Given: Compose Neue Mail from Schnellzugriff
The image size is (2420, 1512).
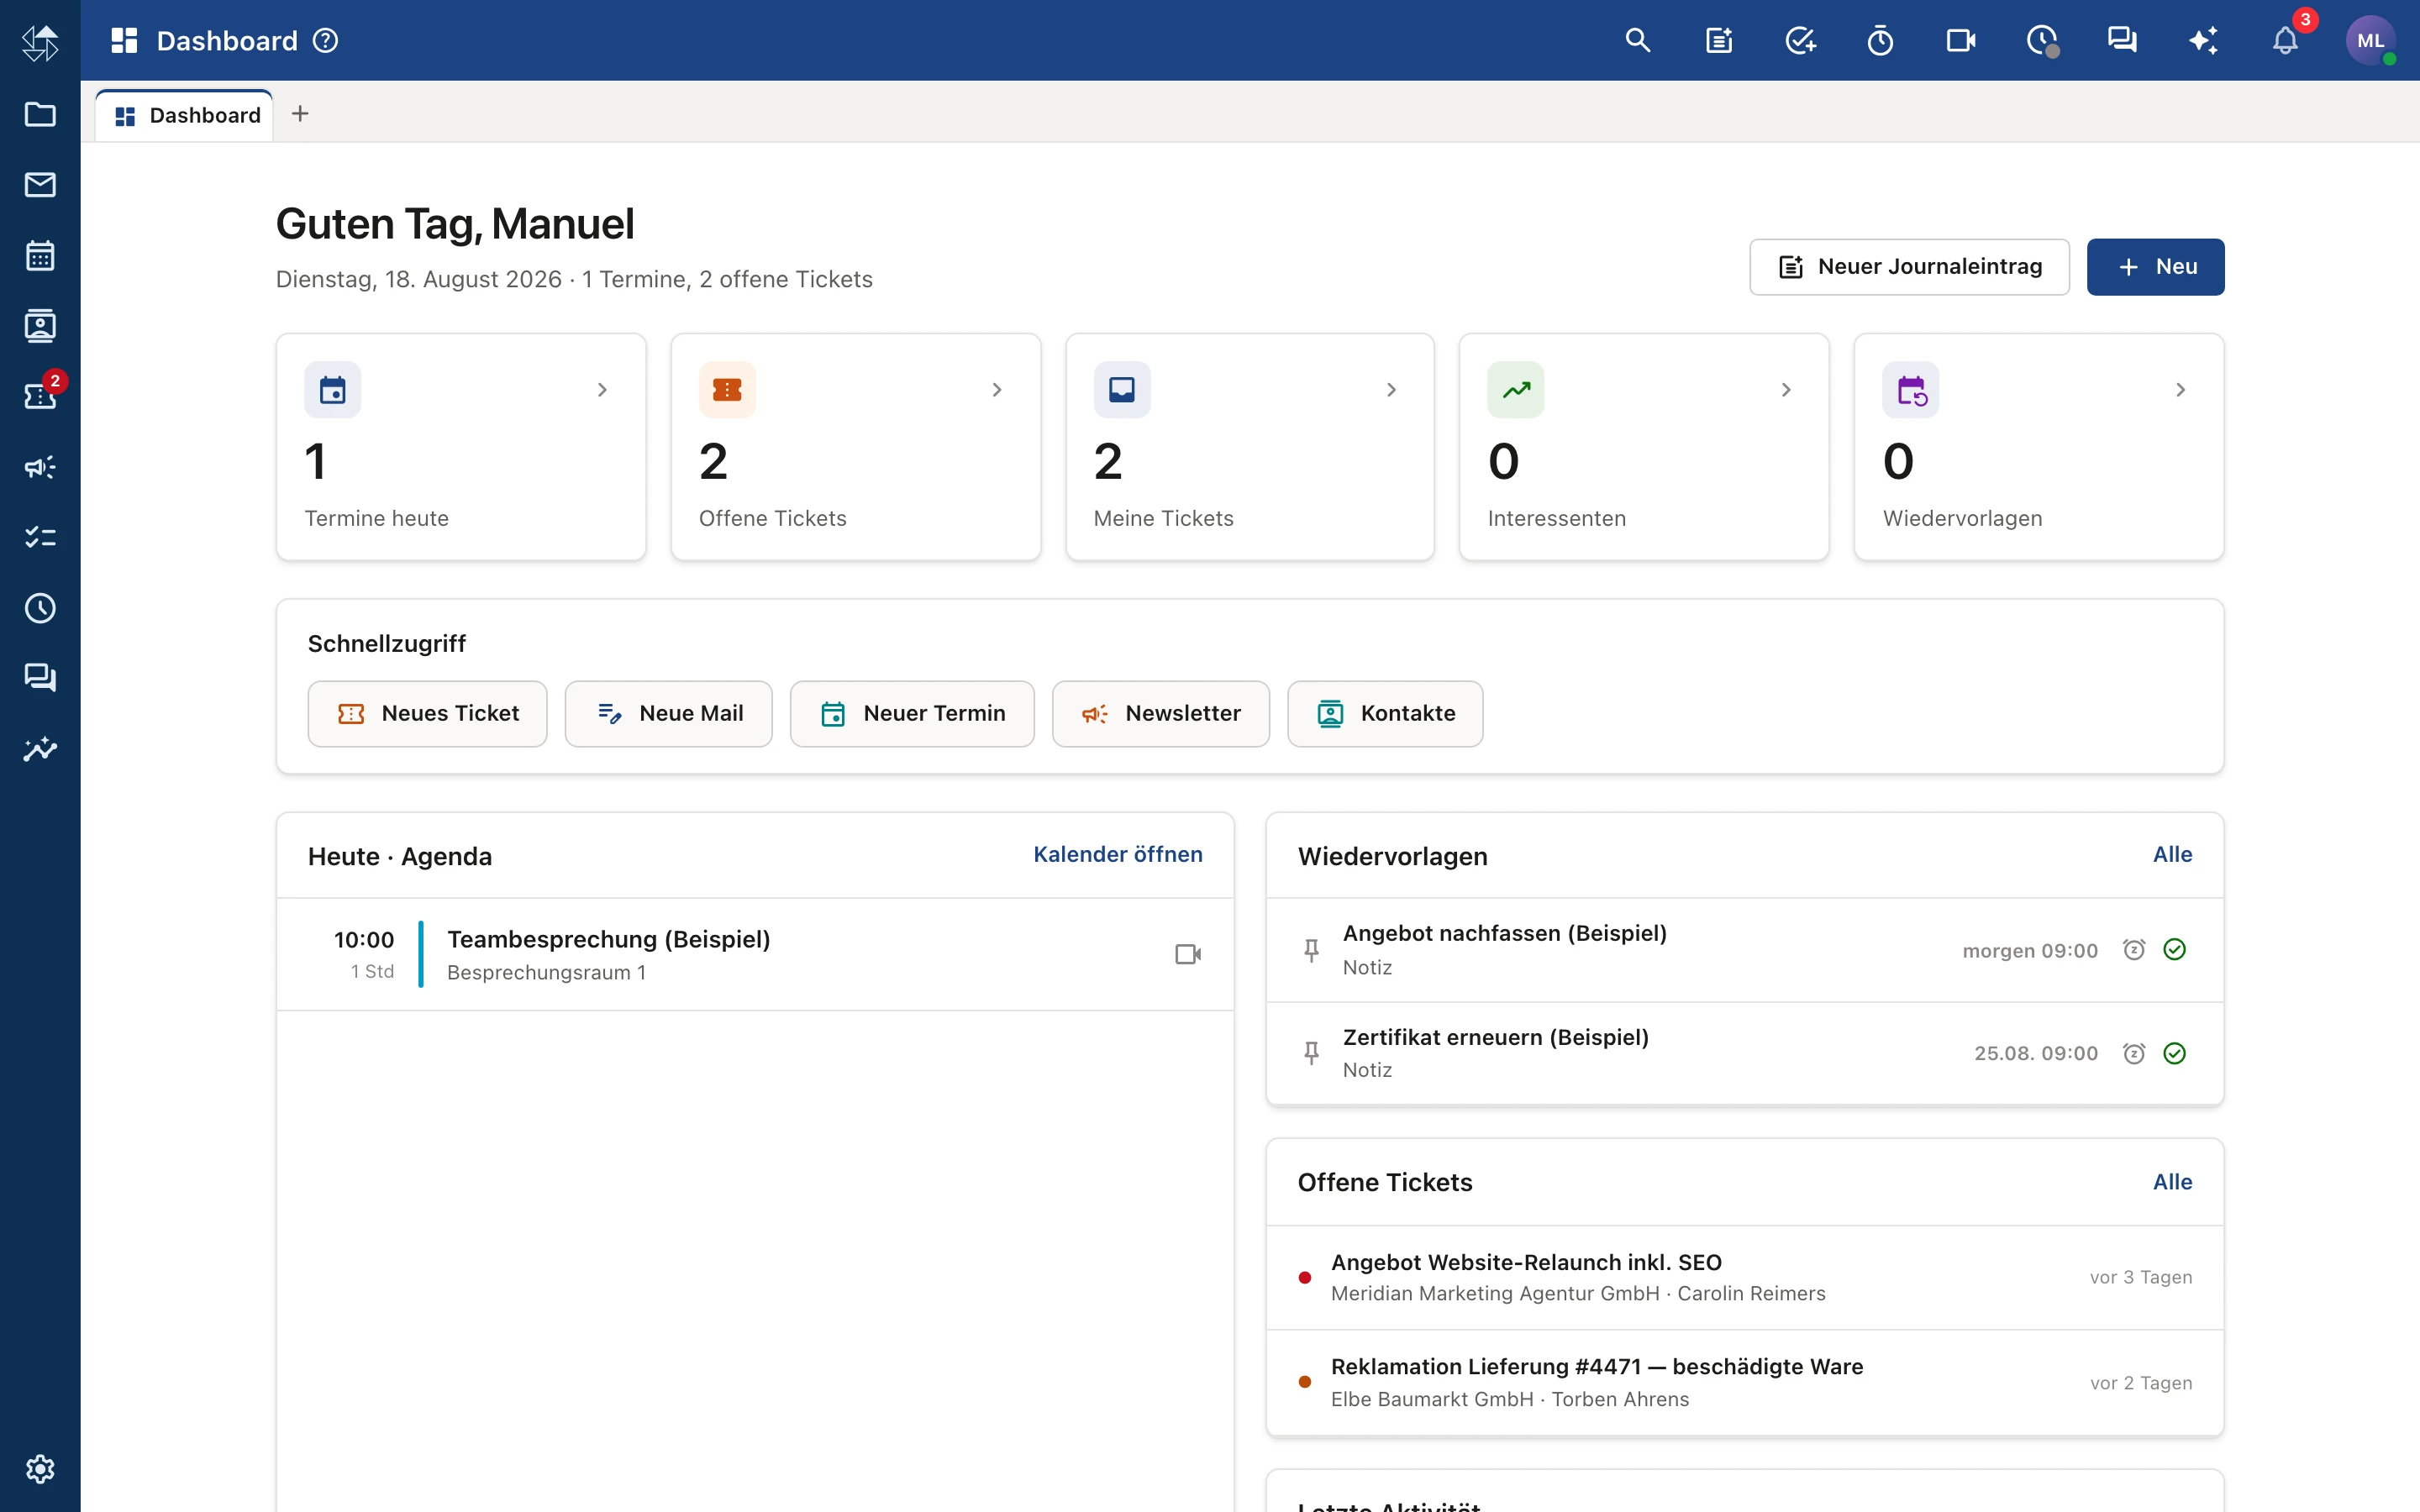Looking at the screenshot, I should [668, 714].
